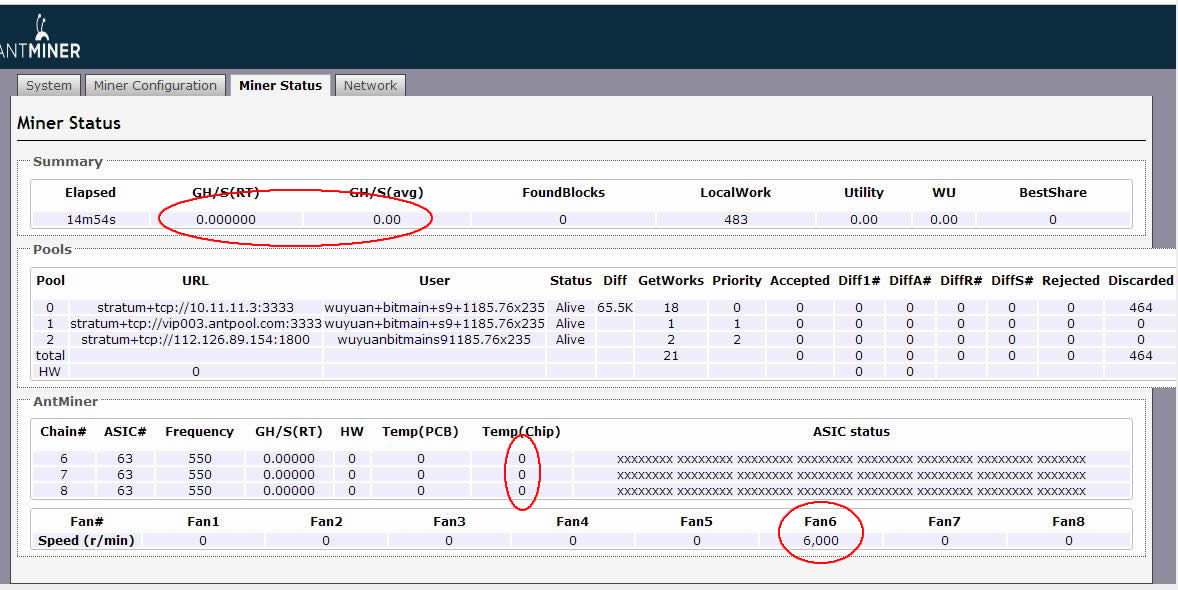Click the Frequency value for chain 7
1178x590 pixels.
200,475
